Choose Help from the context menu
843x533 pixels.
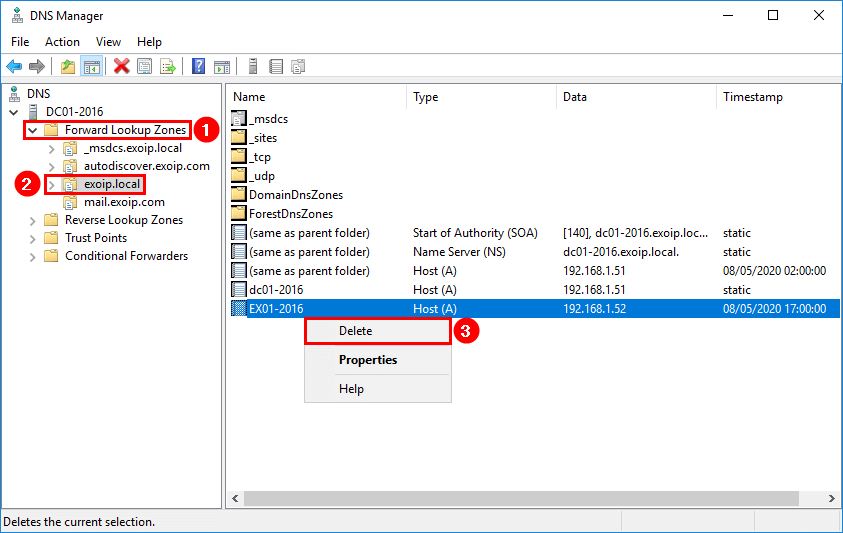click(377, 389)
